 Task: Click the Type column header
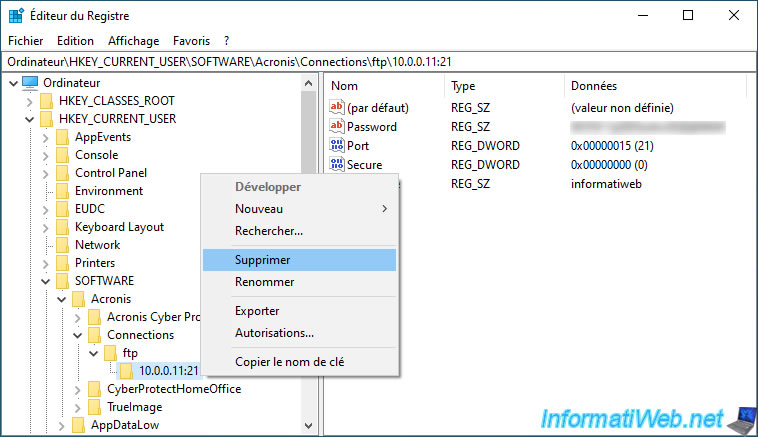(505, 86)
